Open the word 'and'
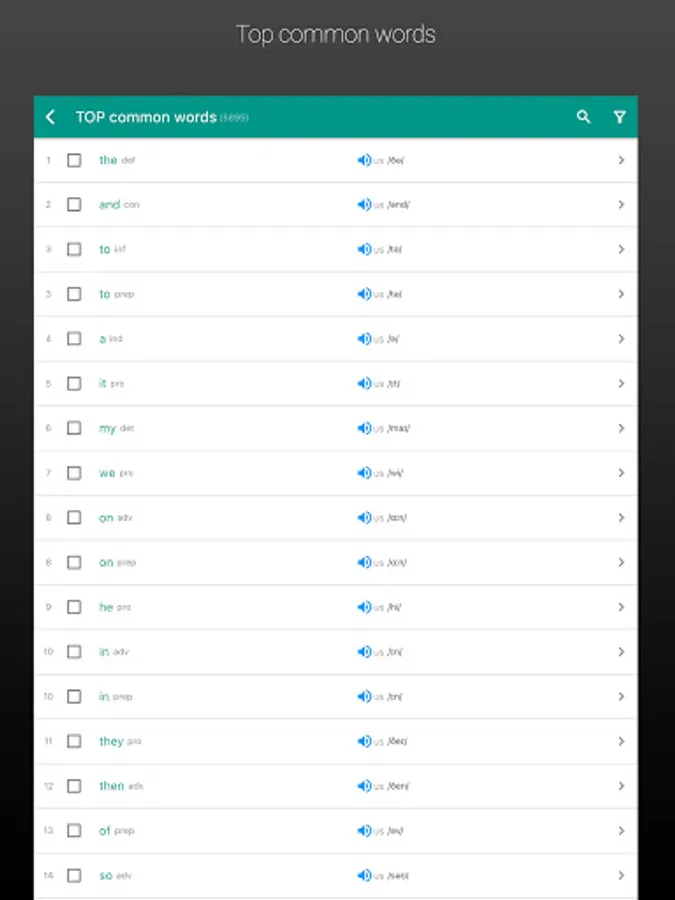 coord(109,205)
